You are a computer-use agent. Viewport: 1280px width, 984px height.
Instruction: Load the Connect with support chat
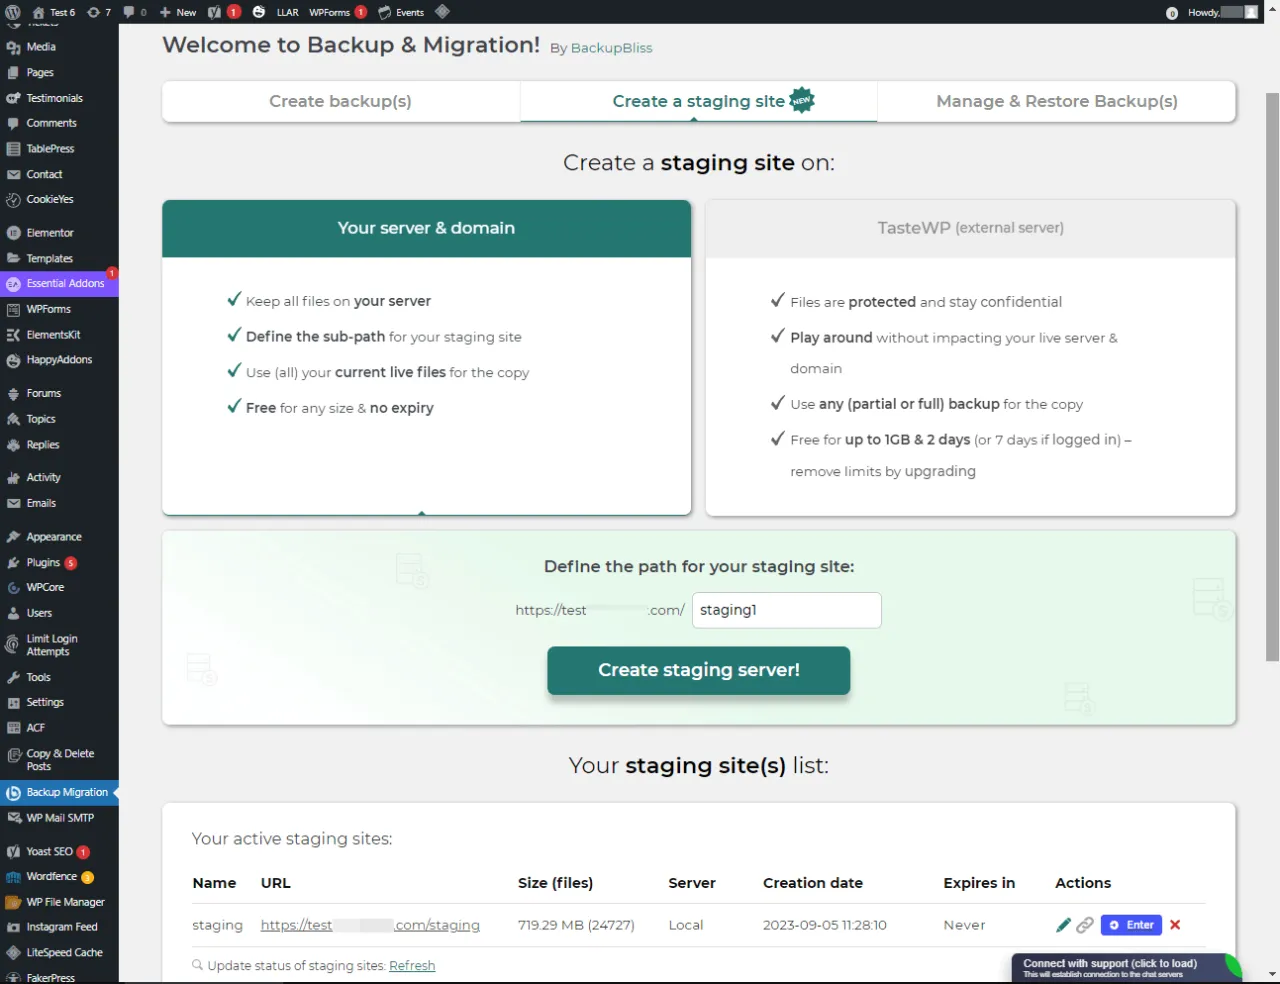pyautogui.click(x=1110, y=966)
